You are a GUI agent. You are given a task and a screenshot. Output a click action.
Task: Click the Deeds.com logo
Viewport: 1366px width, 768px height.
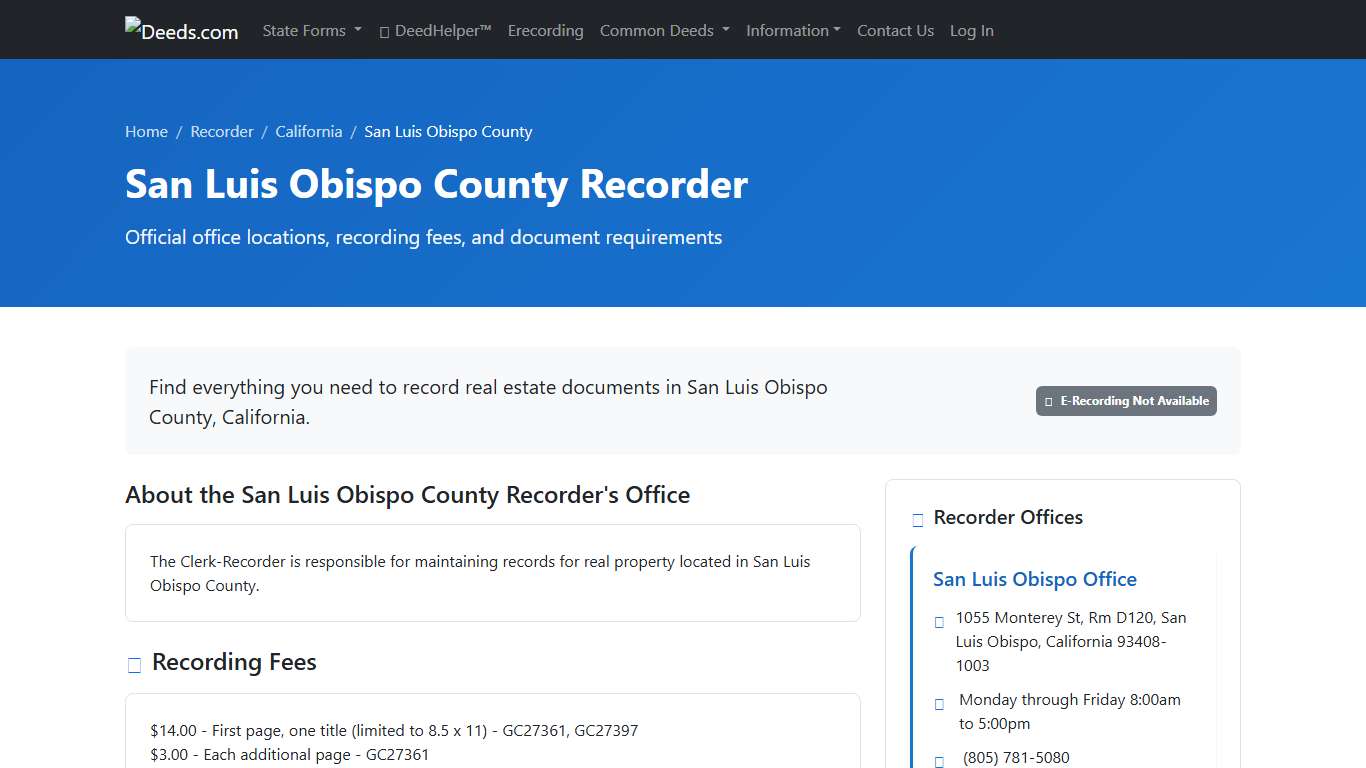point(181,29)
